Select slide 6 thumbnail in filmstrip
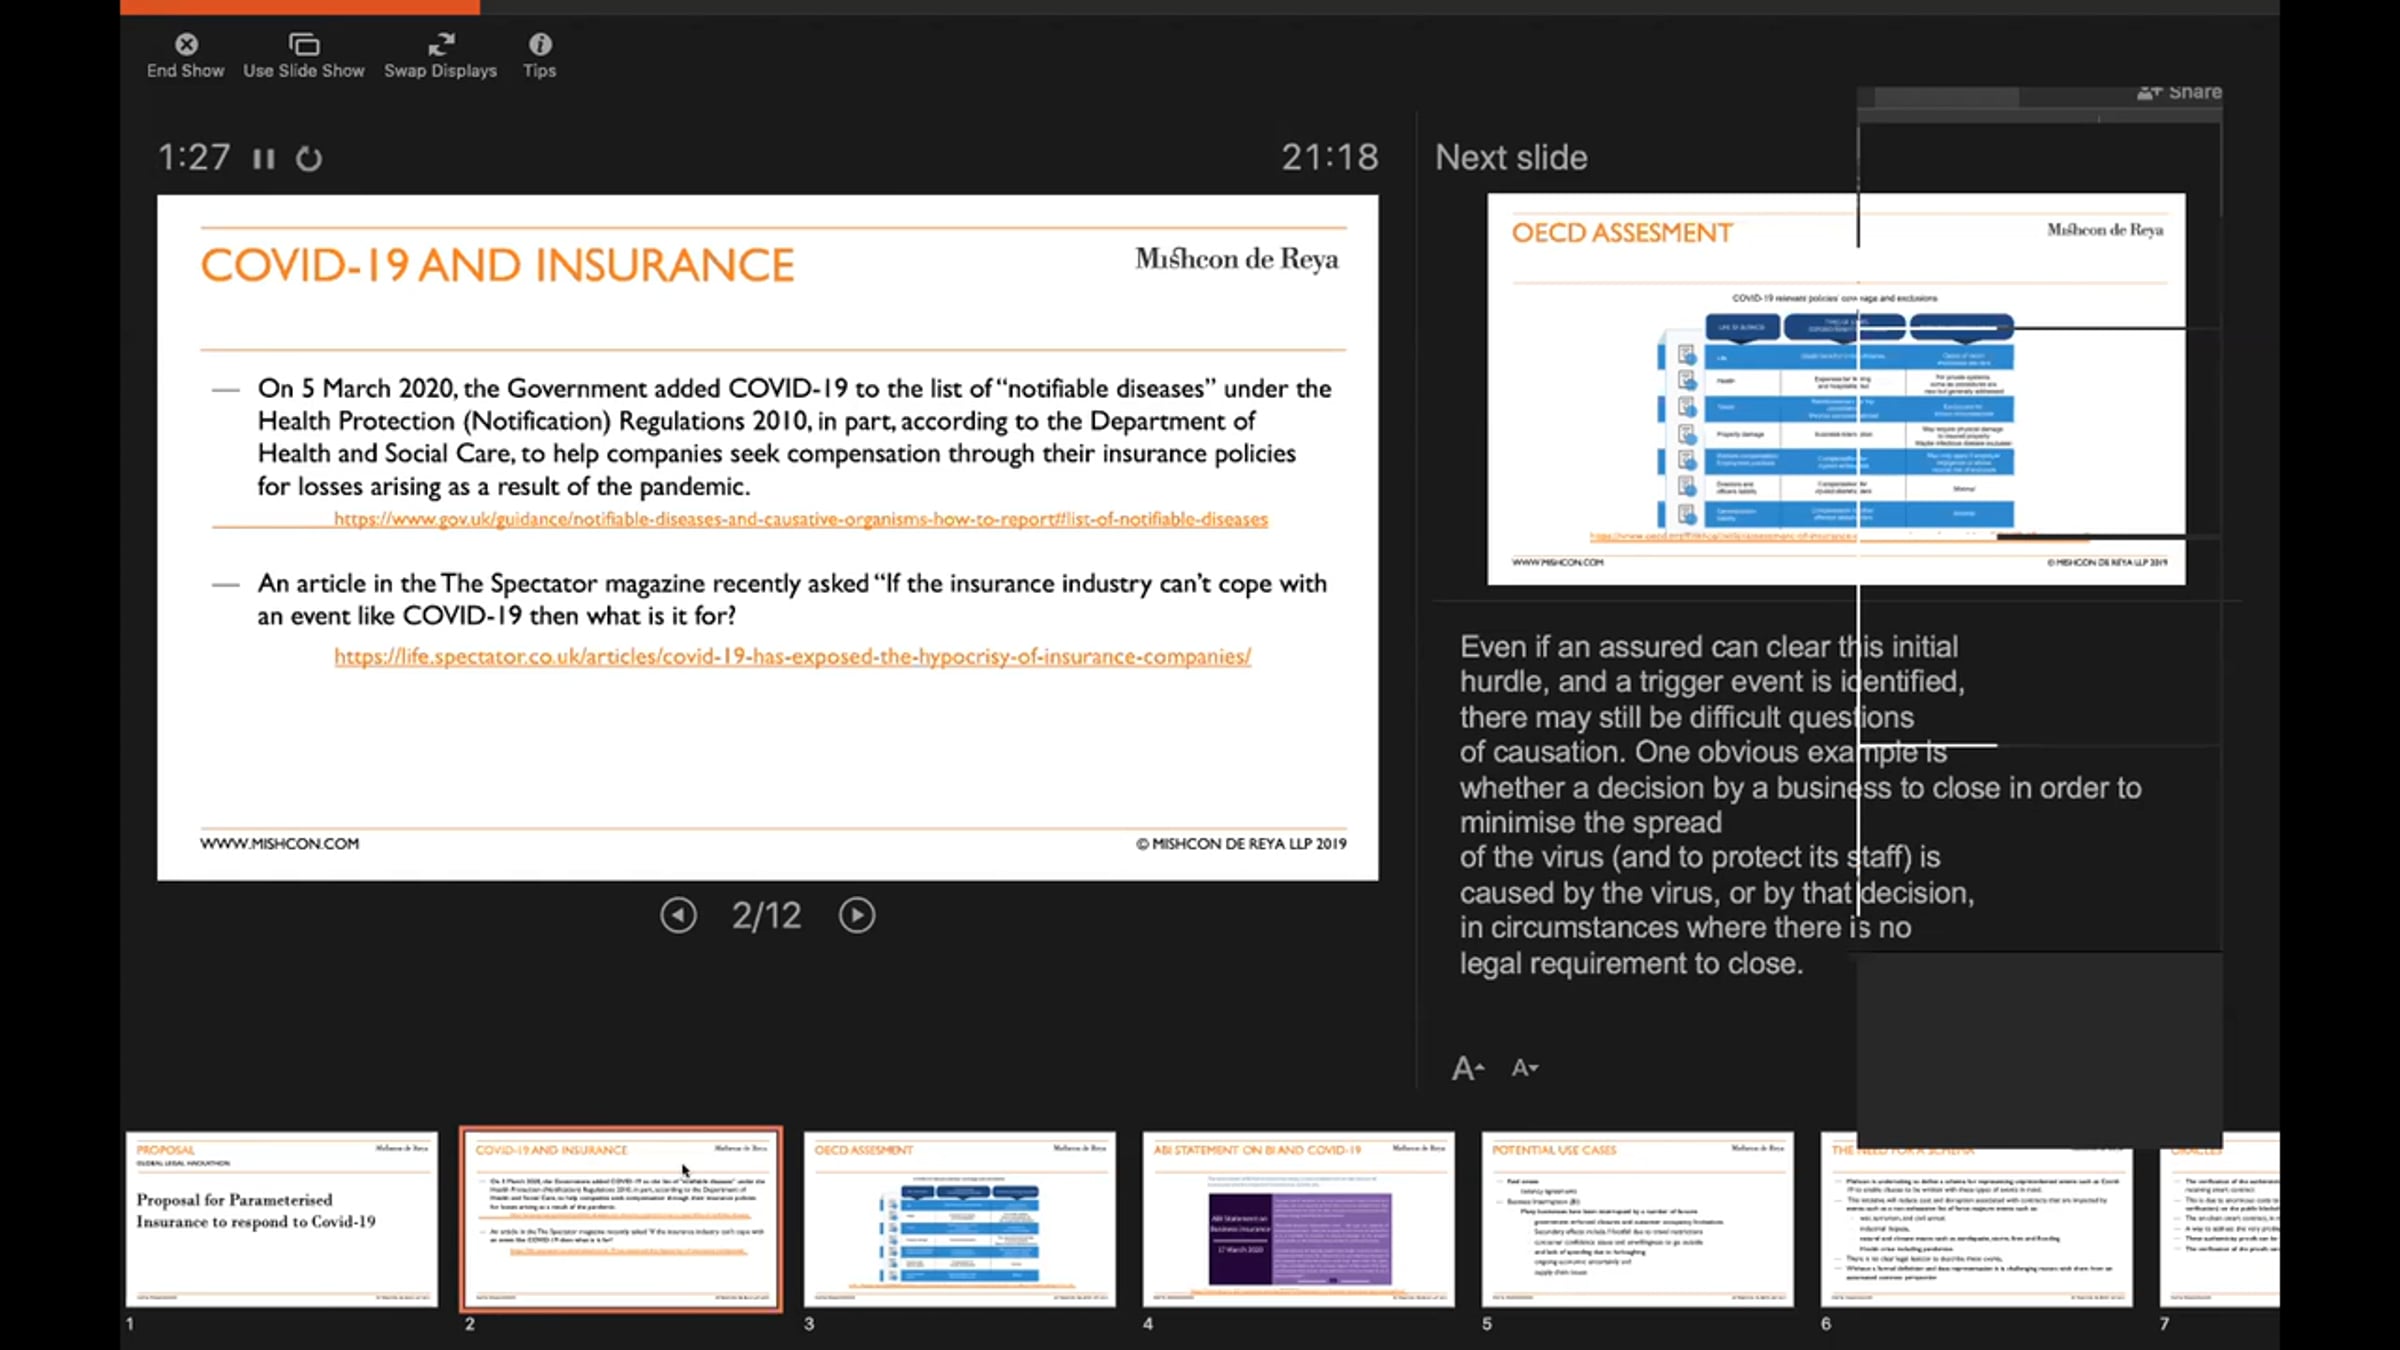2400x1350 pixels. [x=1976, y=1230]
